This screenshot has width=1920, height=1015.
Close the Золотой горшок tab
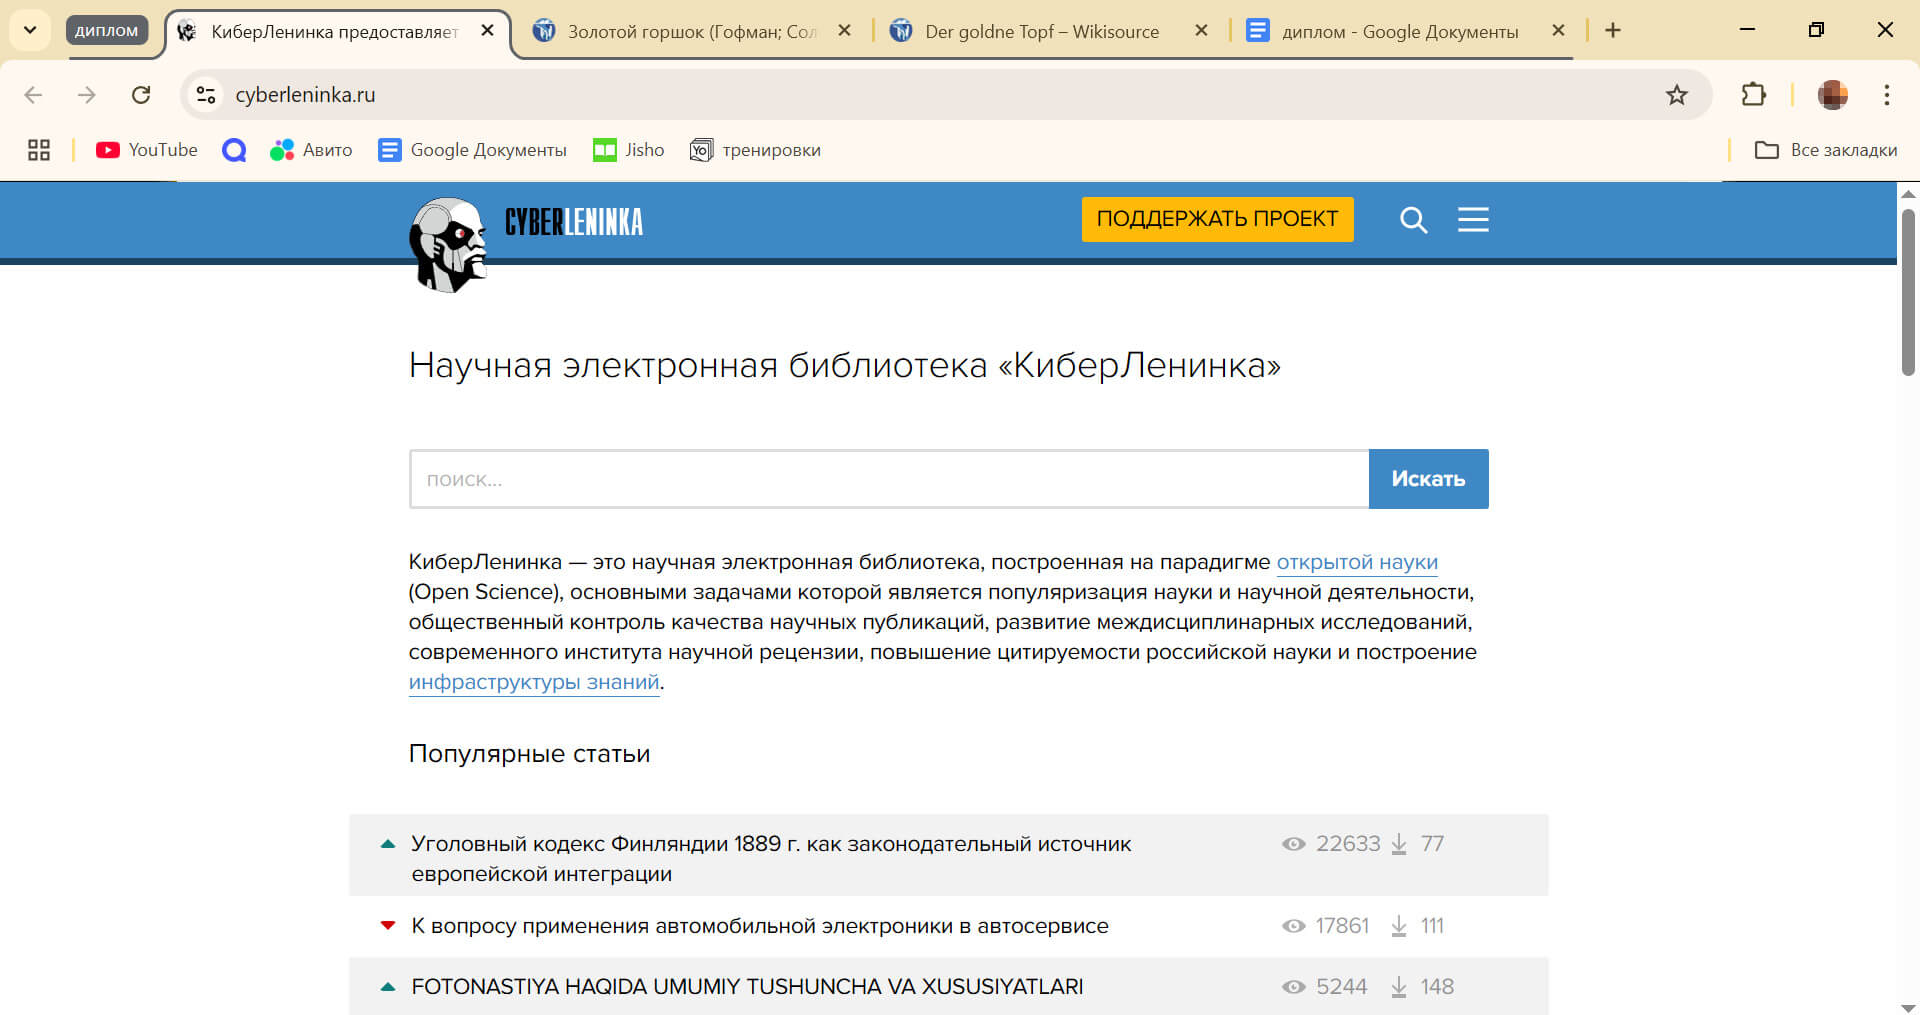844,31
